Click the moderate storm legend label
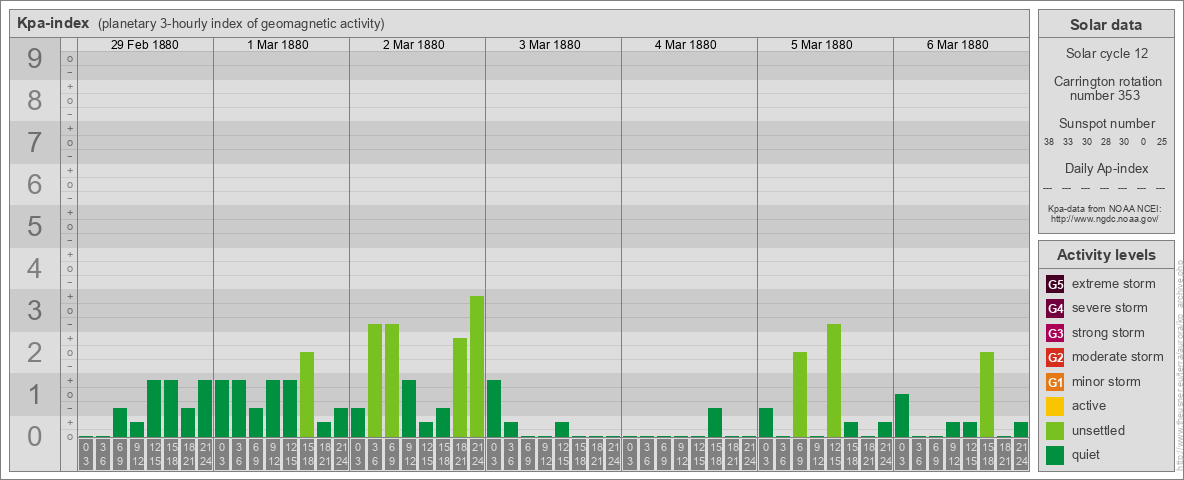Screen dimensions: 1184x480 click(x=1118, y=357)
